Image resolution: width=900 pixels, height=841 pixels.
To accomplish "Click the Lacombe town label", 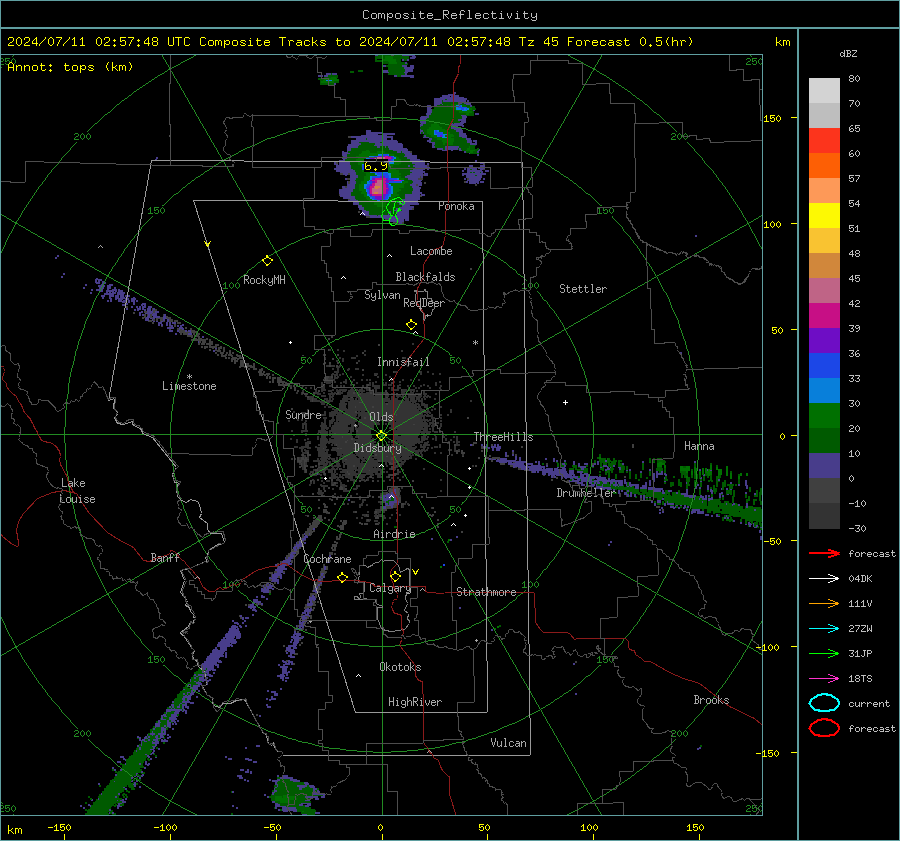I will coord(431,251).
